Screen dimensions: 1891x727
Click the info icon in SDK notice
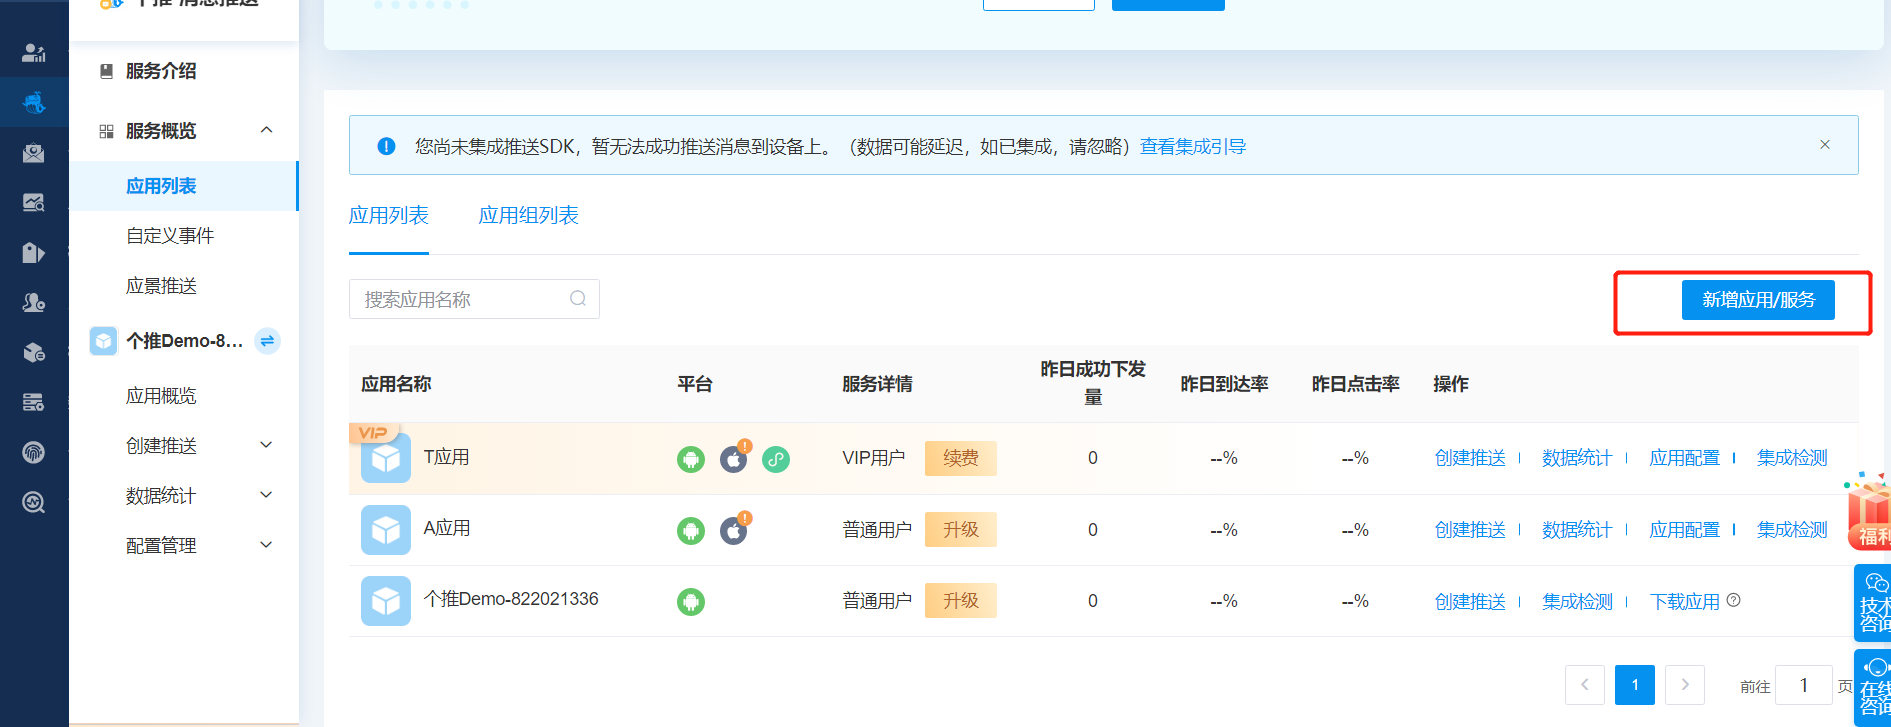pos(386,146)
